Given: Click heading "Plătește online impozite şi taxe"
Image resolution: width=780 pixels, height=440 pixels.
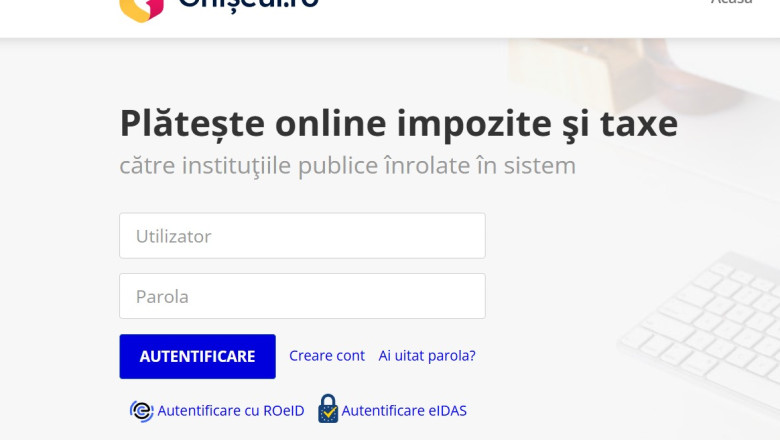Looking at the screenshot, I should coord(398,123).
